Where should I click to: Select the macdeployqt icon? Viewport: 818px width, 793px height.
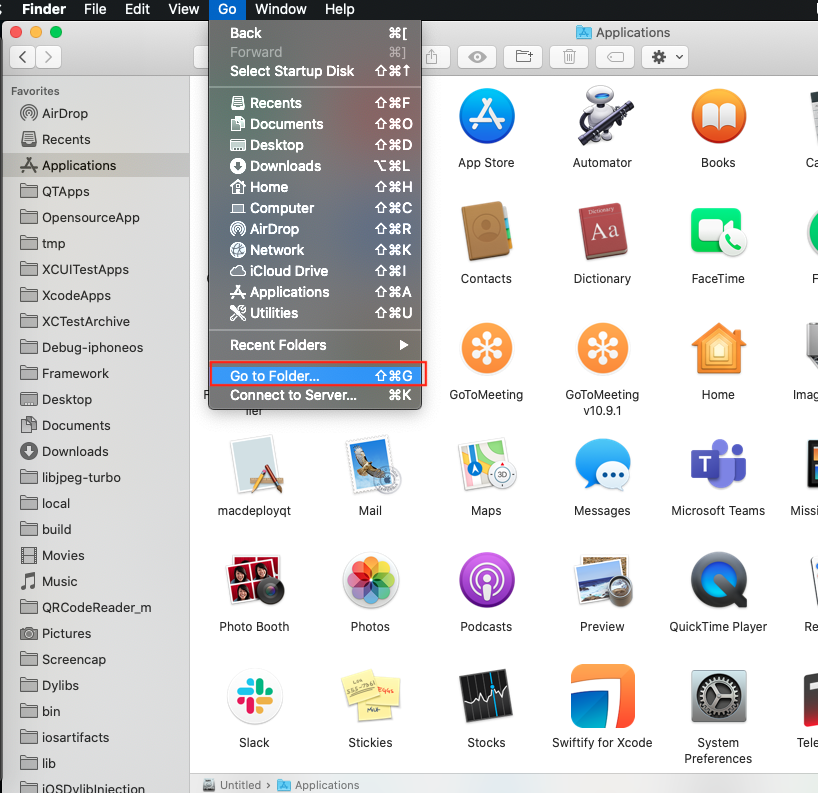tap(255, 464)
